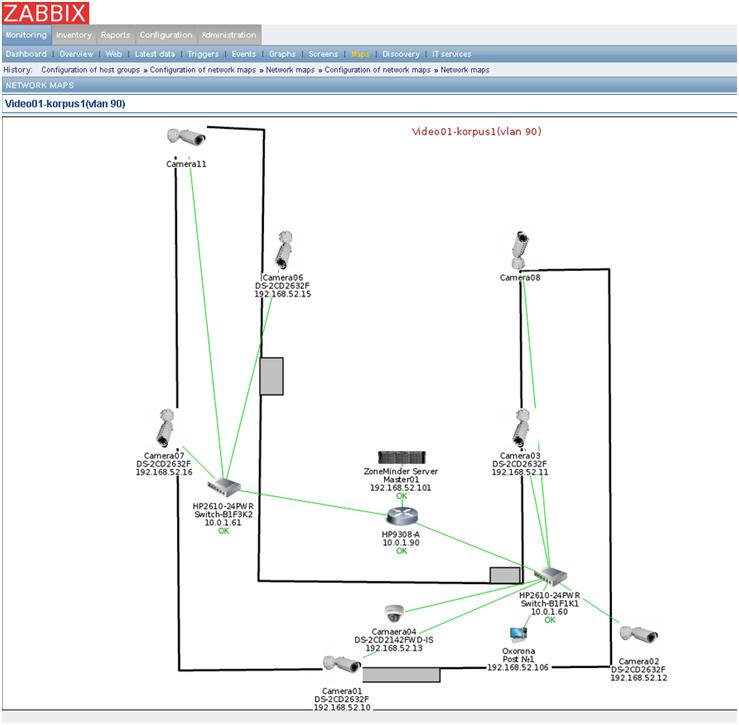The width and height of the screenshot is (739, 725).
Task: Switch to the Reports tab
Action: pyautogui.click(x=115, y=35)
